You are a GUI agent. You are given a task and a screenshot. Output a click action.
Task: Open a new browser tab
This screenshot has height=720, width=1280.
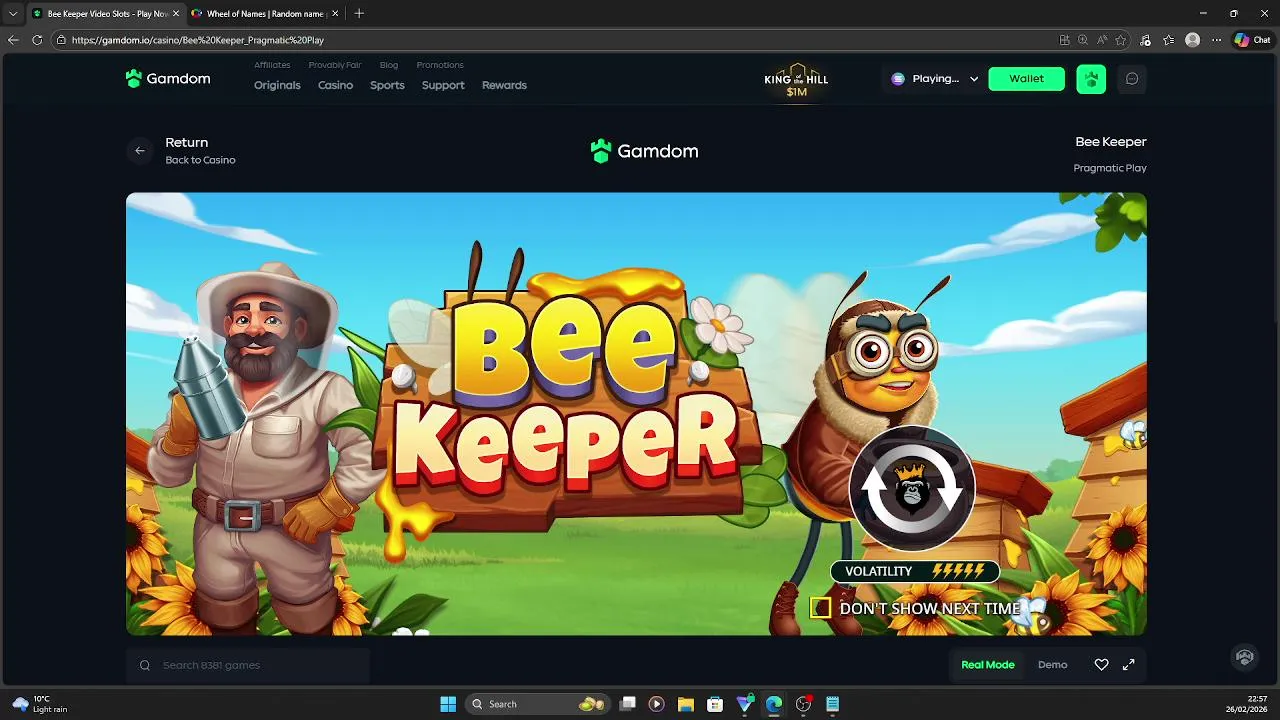(x=359, y=13)
